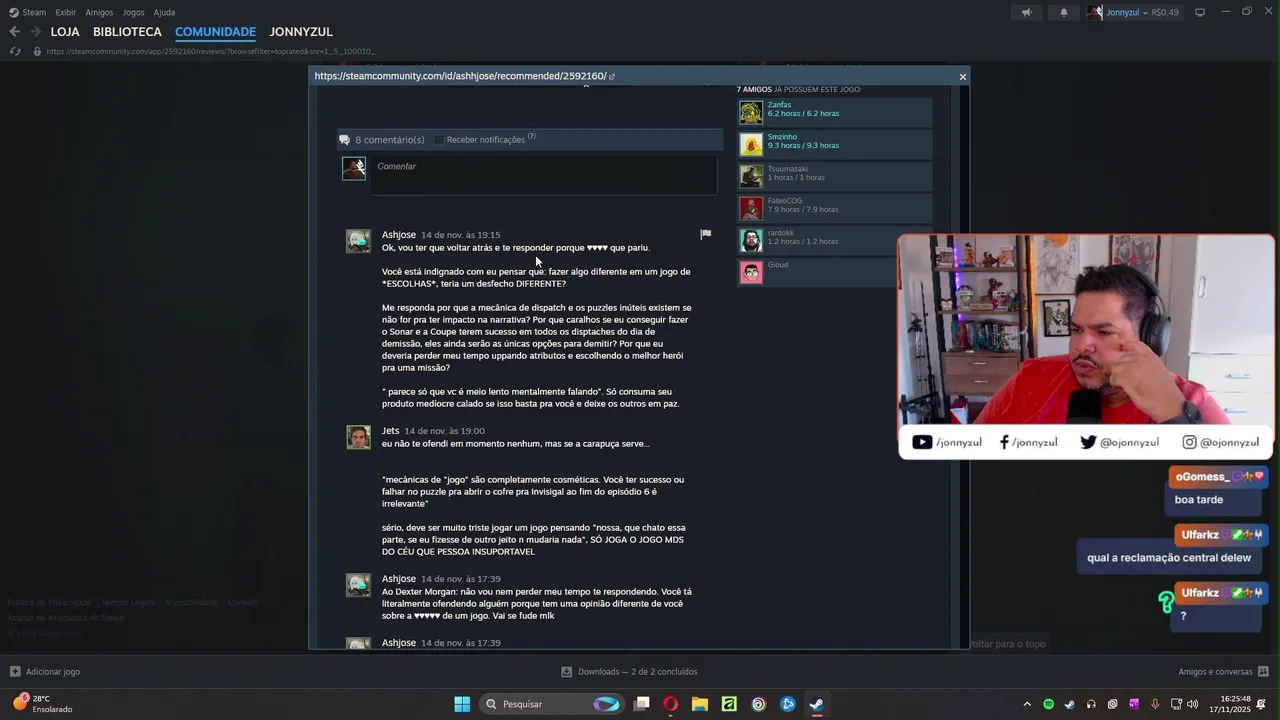Click the Adicionar jogo button
The height and width of the screenshot is (720, 1280).
(x=45, y=672)
